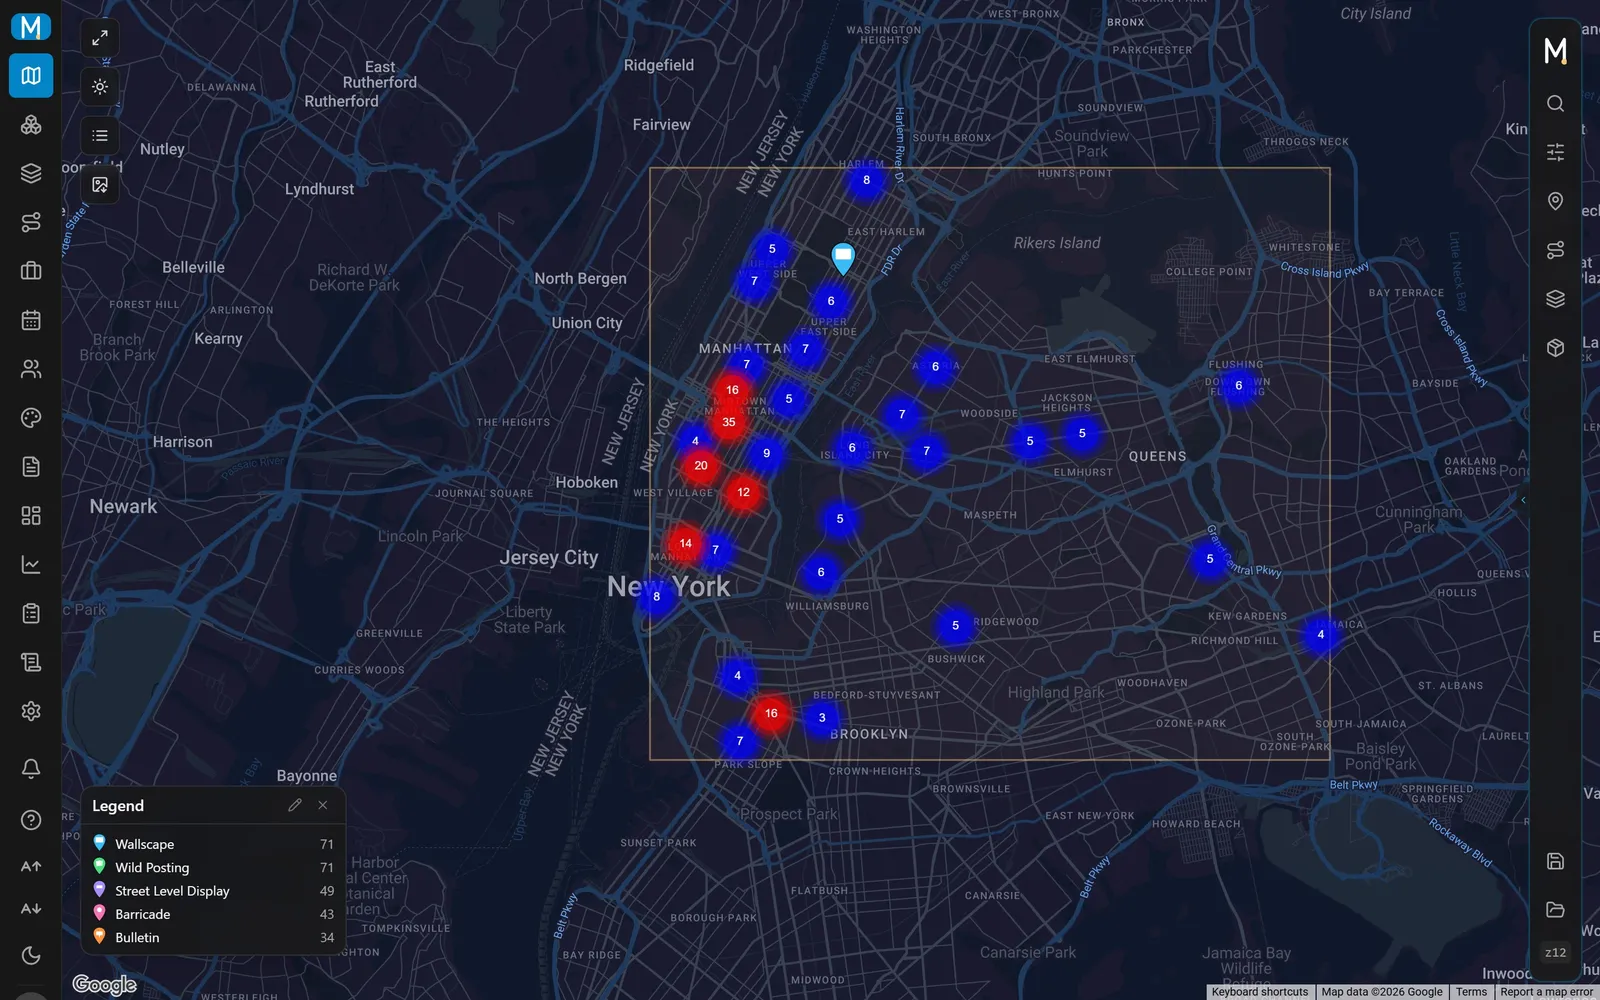This screenshot has height=1000, width=1600.
Task: Open the dashboard grid icon in left sidebar
Action: click(31, 515)
